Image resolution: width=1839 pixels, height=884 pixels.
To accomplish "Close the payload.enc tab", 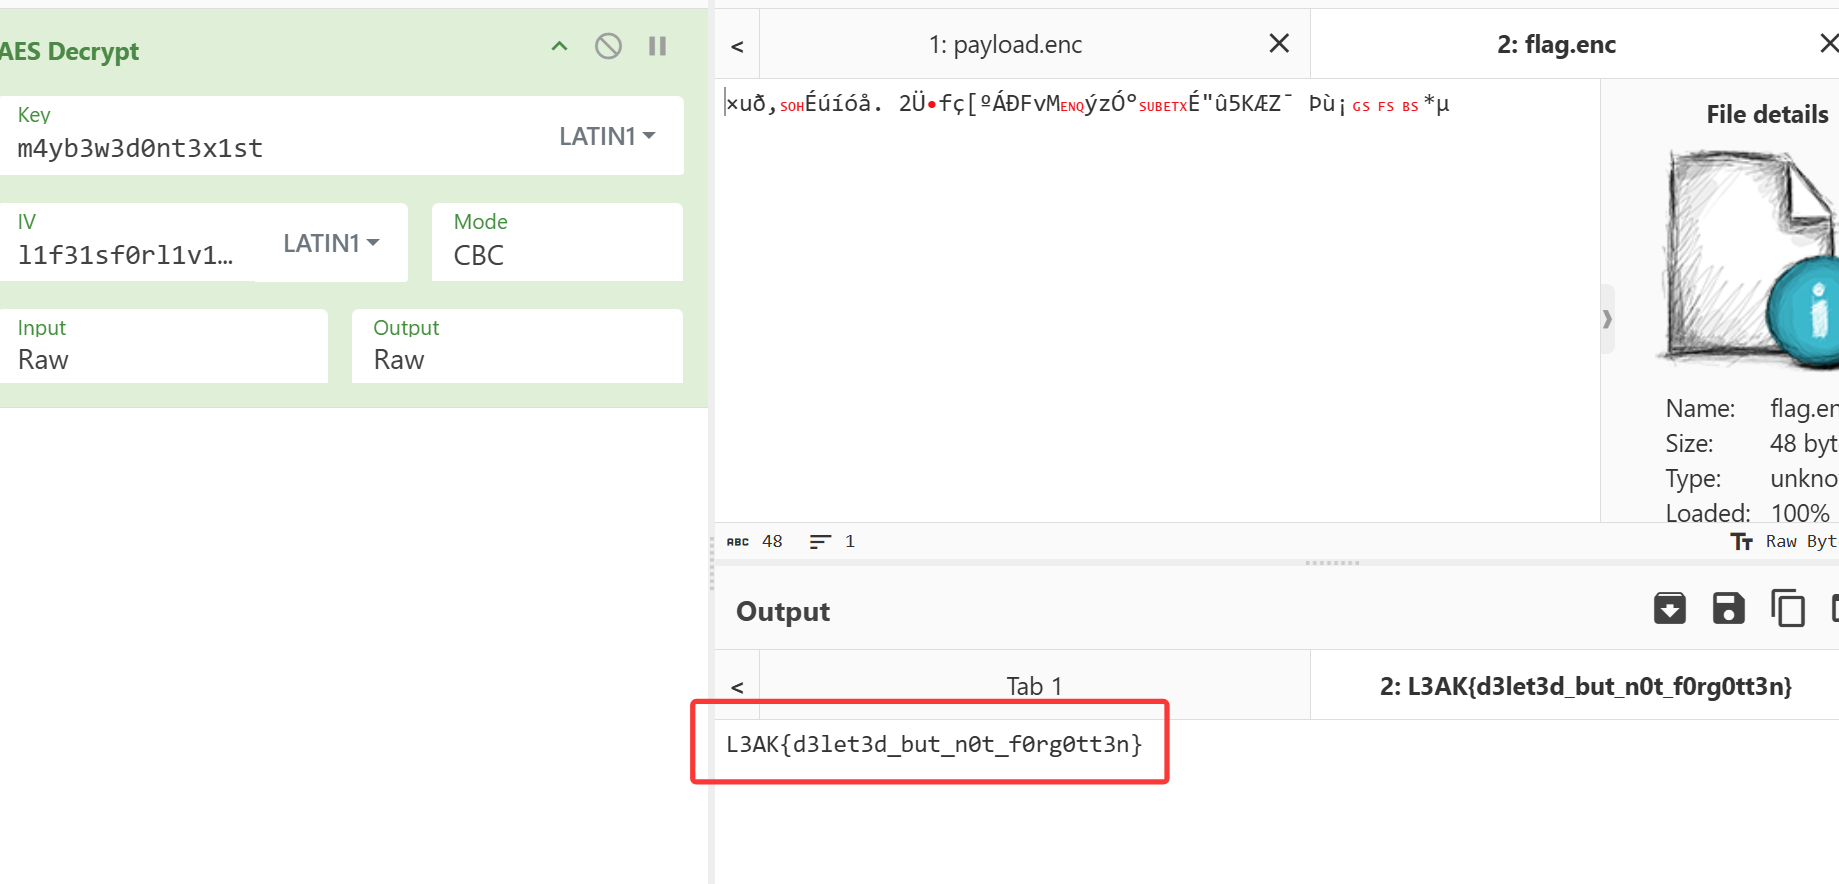I will pyautogui.click(x=1279, y=43).
